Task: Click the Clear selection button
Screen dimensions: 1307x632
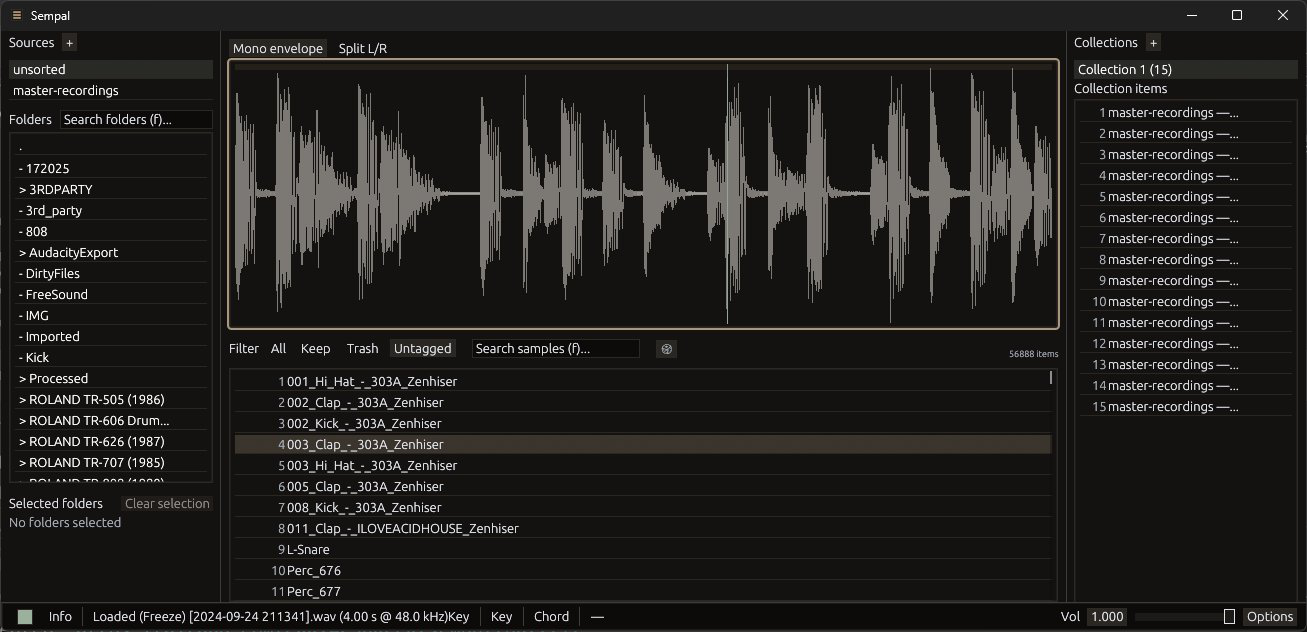Action: [167, 503]
